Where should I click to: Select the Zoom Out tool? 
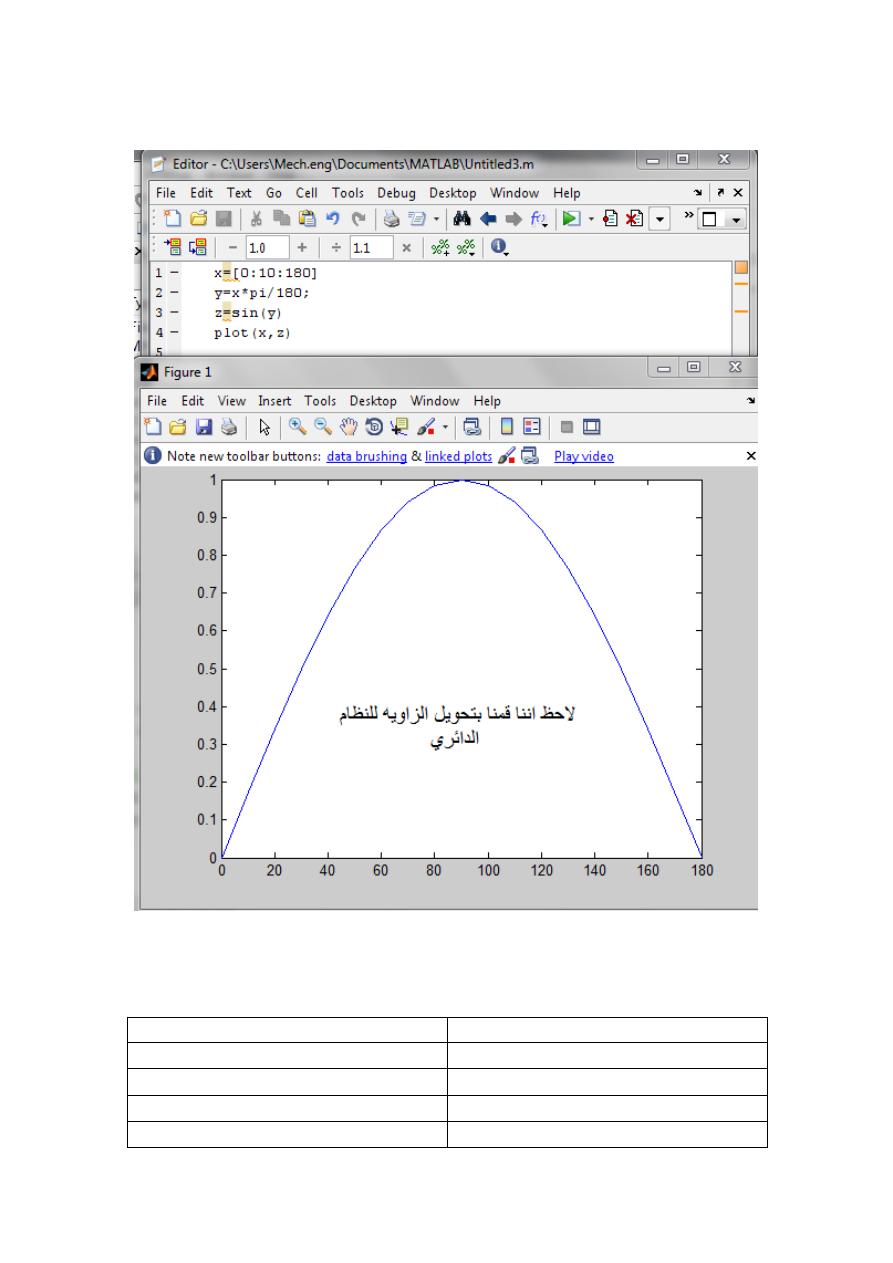tap(322, 427)
